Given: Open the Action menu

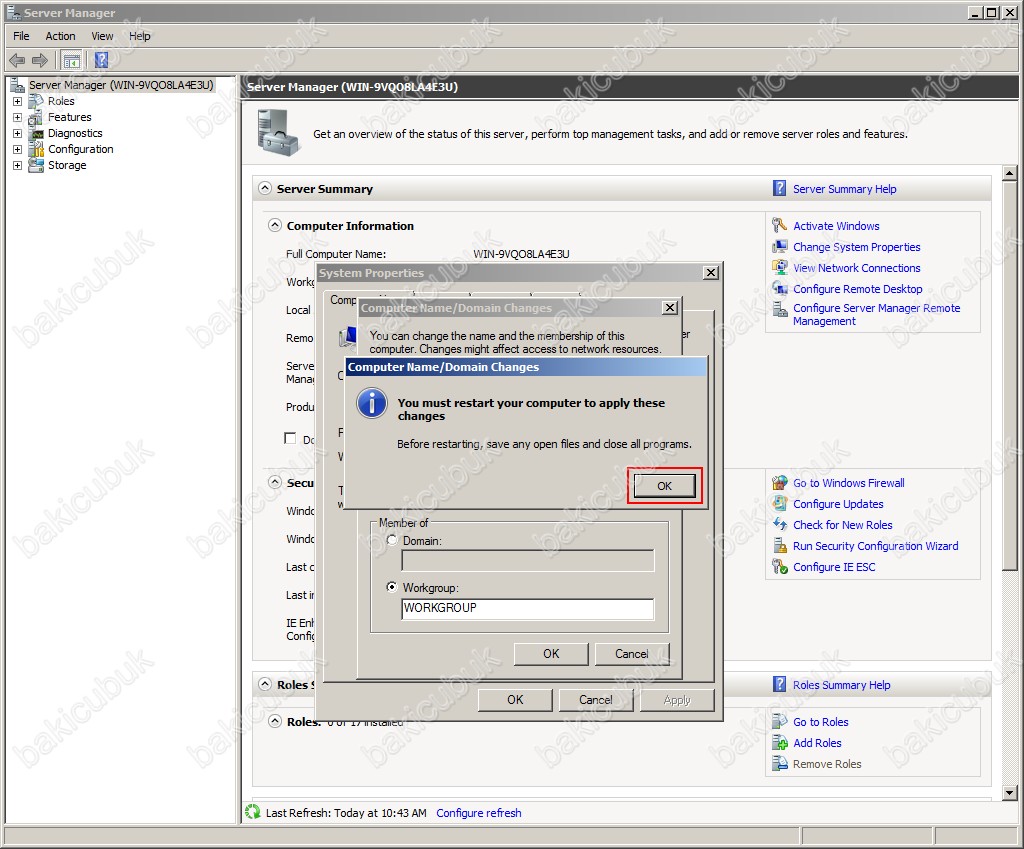Looking at the screenshot, I should coord(60,36).
